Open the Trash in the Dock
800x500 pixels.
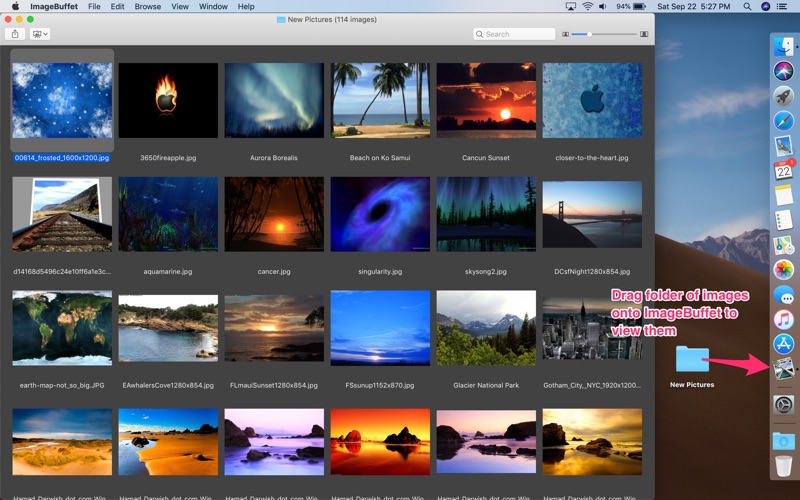tap(784, 466)
